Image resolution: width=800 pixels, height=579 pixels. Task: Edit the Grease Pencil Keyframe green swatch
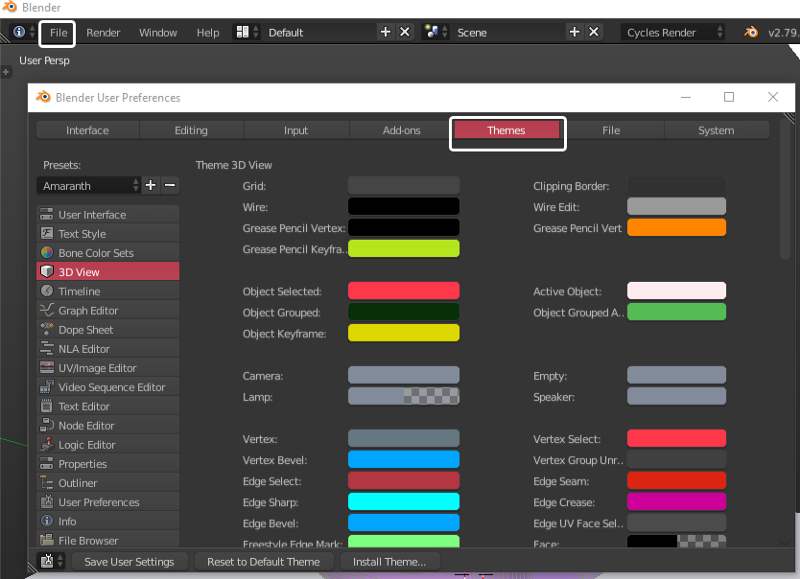coord(404,249)
